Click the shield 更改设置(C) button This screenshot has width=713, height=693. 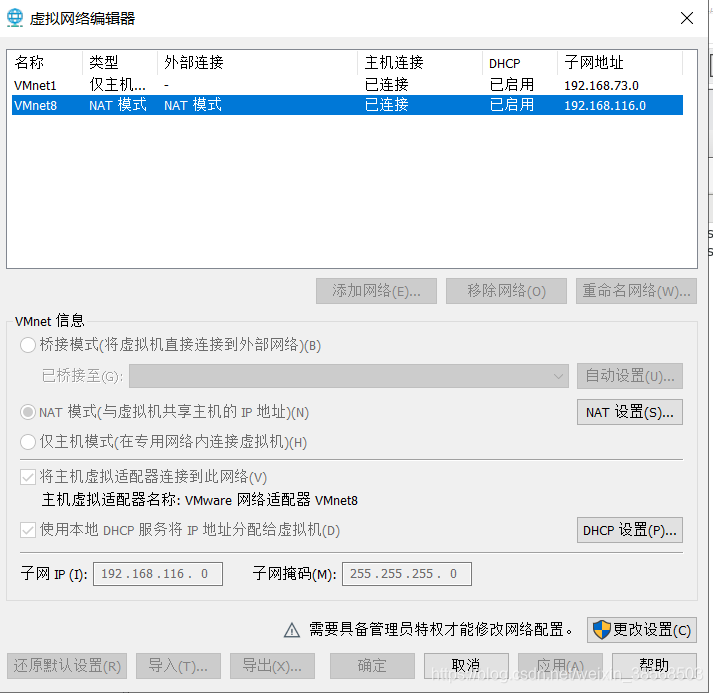642,630
